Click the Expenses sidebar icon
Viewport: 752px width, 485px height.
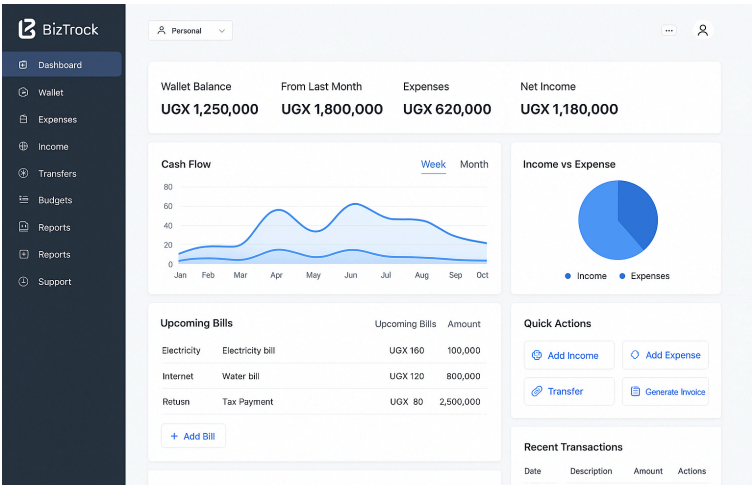(23, 119)
